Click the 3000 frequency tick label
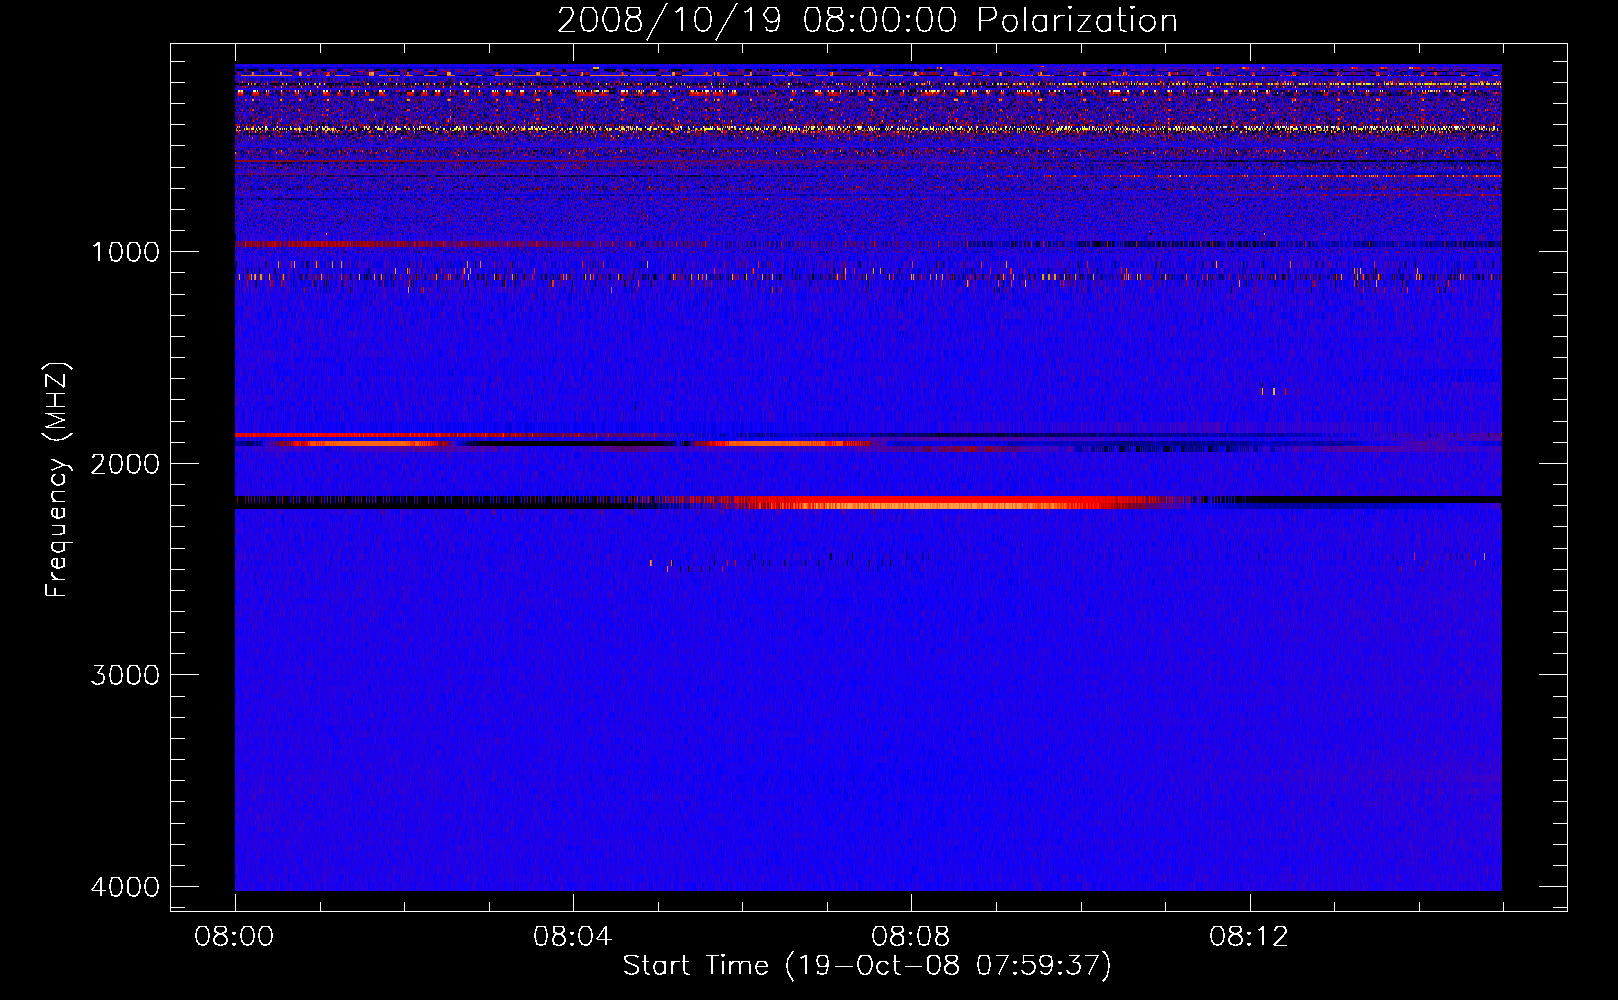This screenshot has width=1618, height=1000. point(125,675)
